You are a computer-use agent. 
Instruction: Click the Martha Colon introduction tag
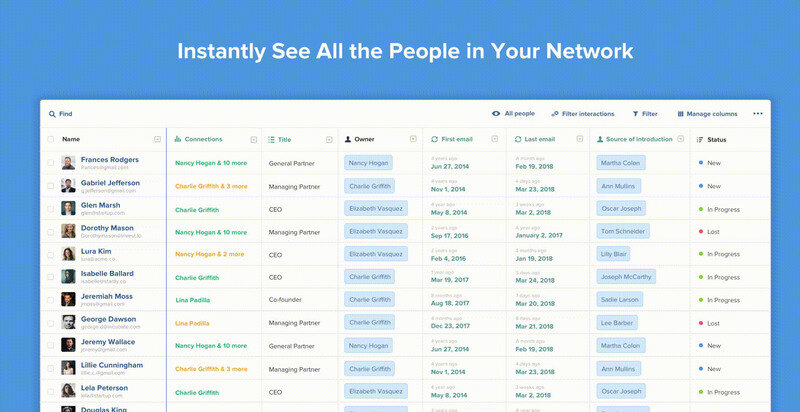(621, 162)
